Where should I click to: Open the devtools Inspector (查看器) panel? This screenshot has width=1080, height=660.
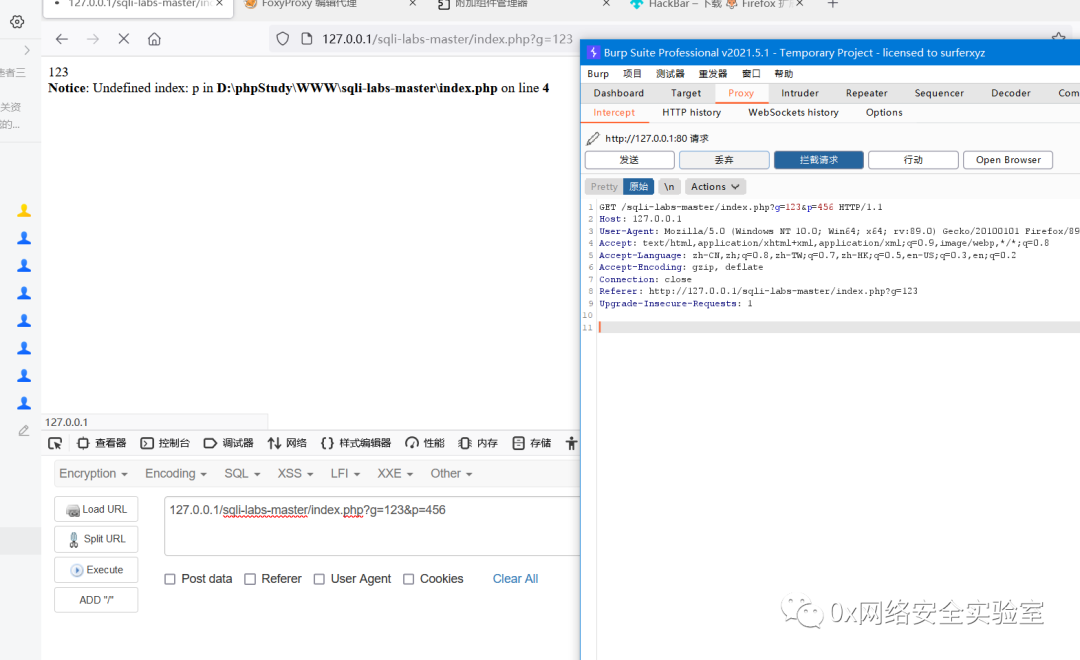102,443
